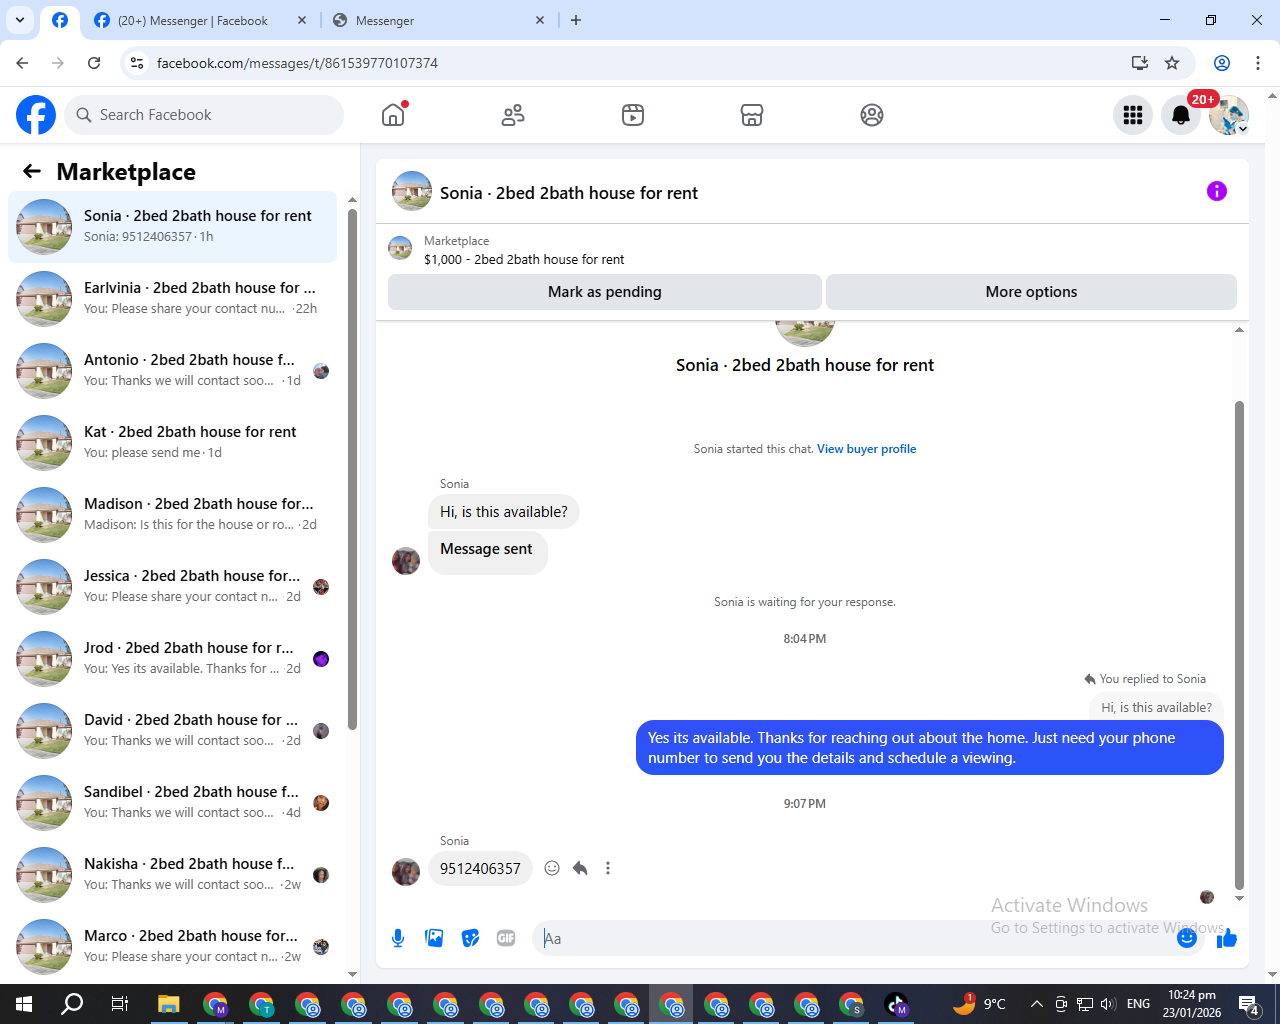Choose a GIF icon
Viewport: 1280px width, 1024px height.
506,938
